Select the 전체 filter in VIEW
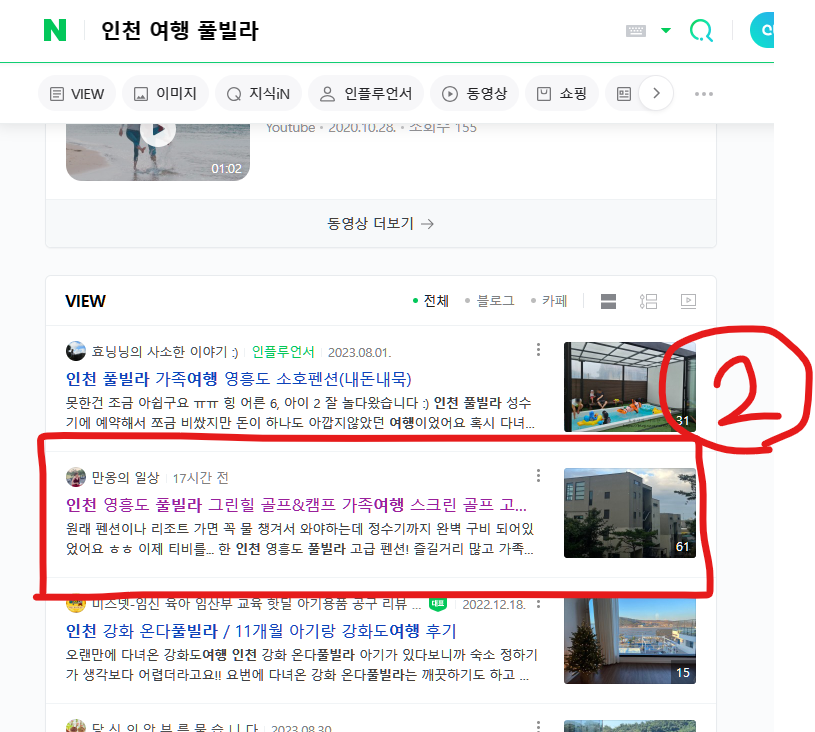Image resolution: width=815 pixels, height=732 pixels. (x=431, y=301)
